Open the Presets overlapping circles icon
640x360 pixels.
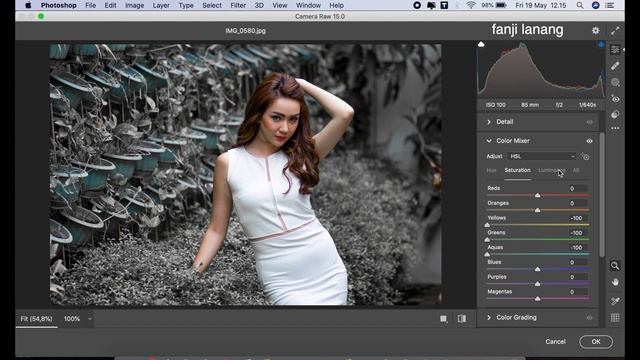tap(615, 115)
